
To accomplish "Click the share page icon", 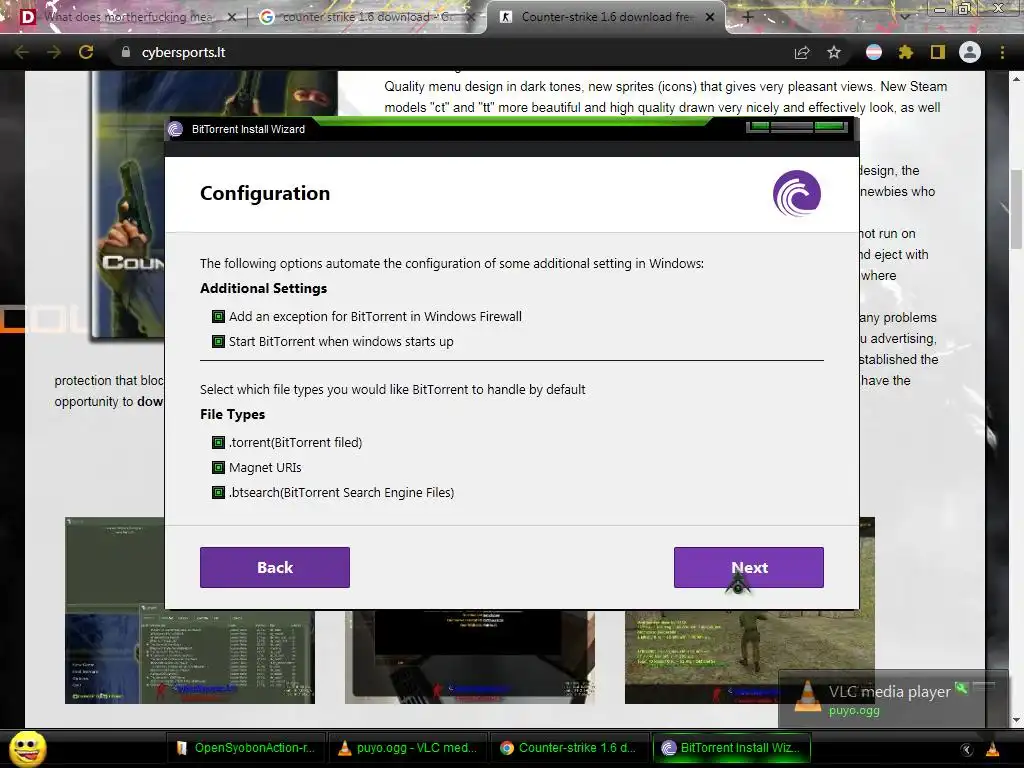I will 802,52.
